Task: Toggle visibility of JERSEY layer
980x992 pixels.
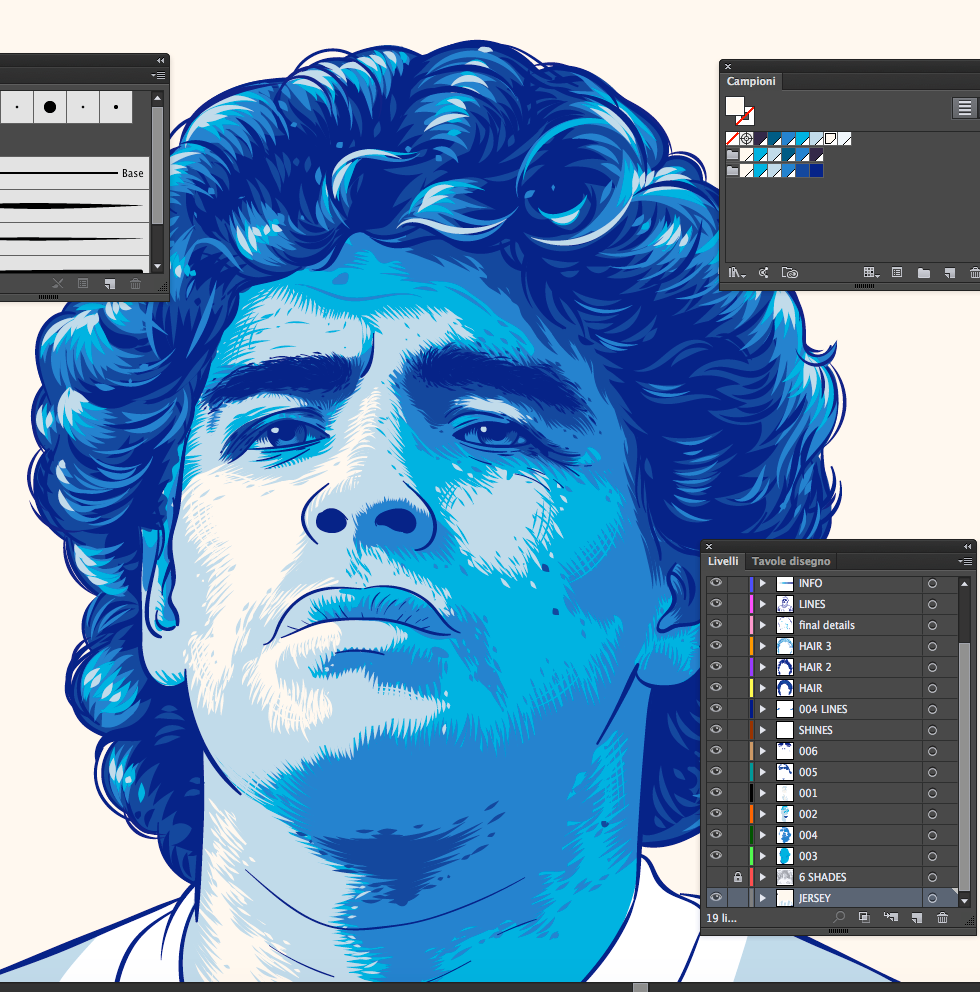Action: (716, 897)
